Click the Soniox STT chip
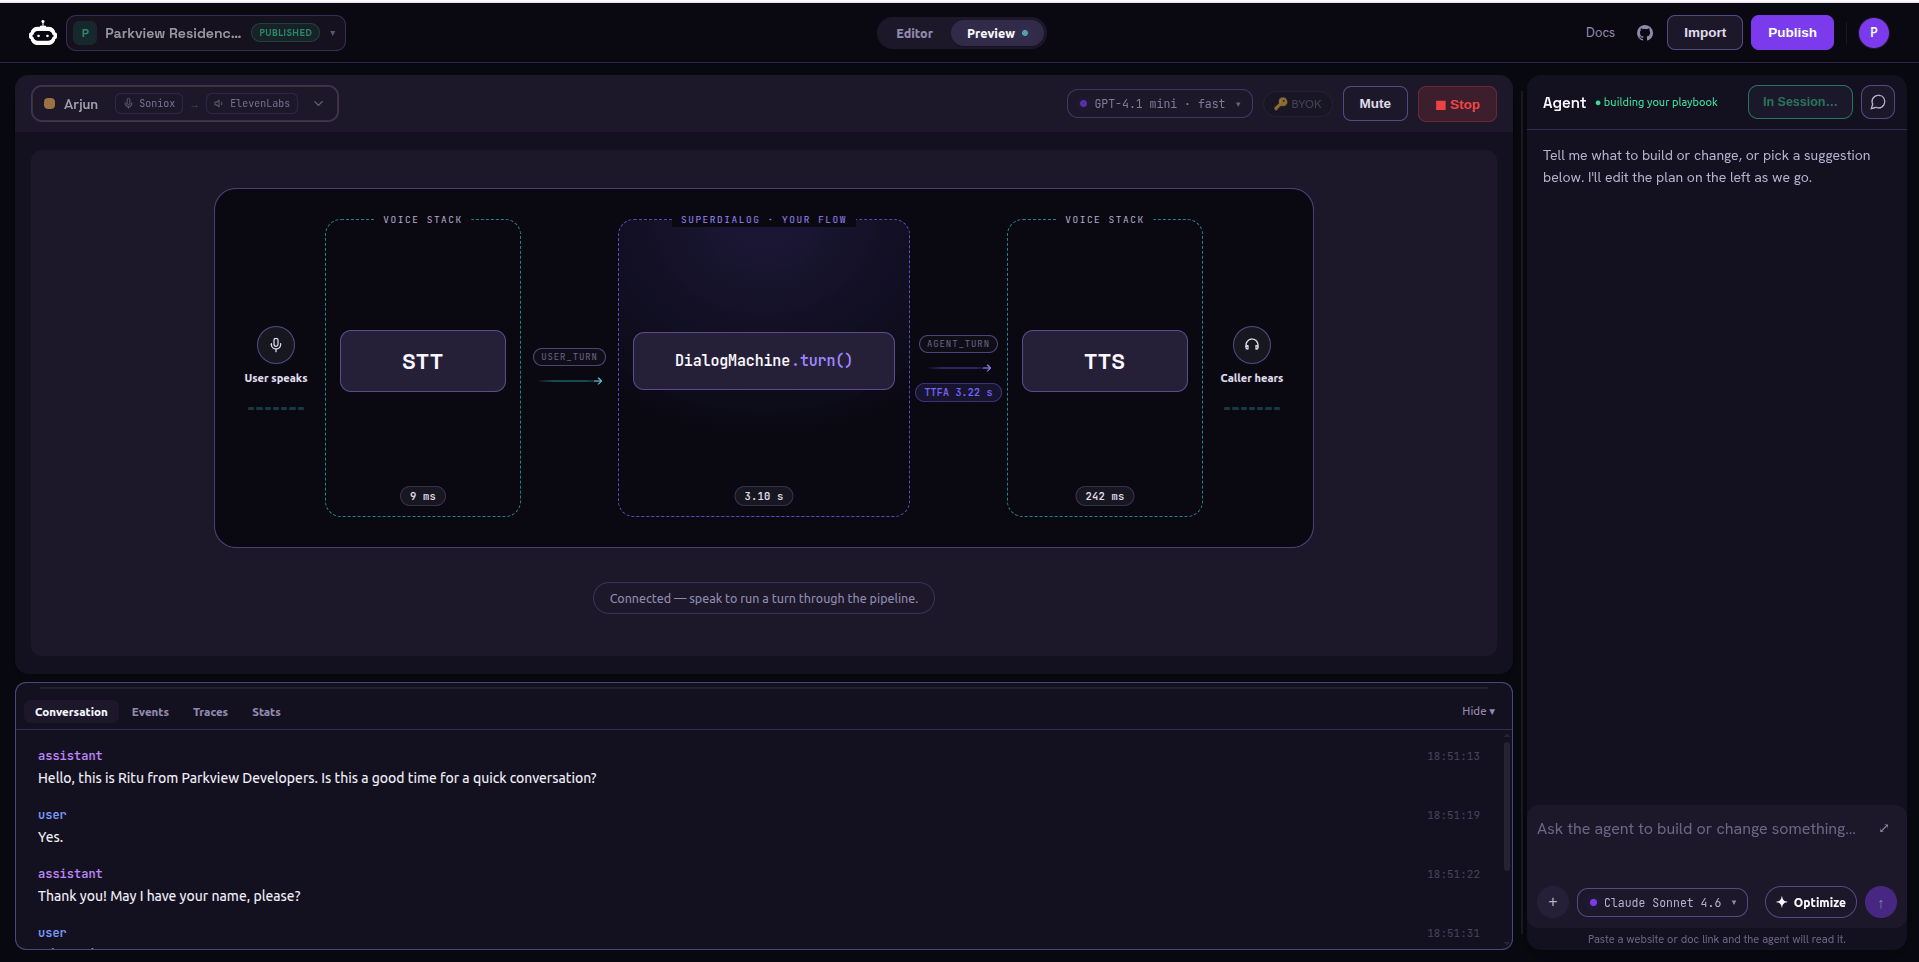1919x962 pixels. 149,104
